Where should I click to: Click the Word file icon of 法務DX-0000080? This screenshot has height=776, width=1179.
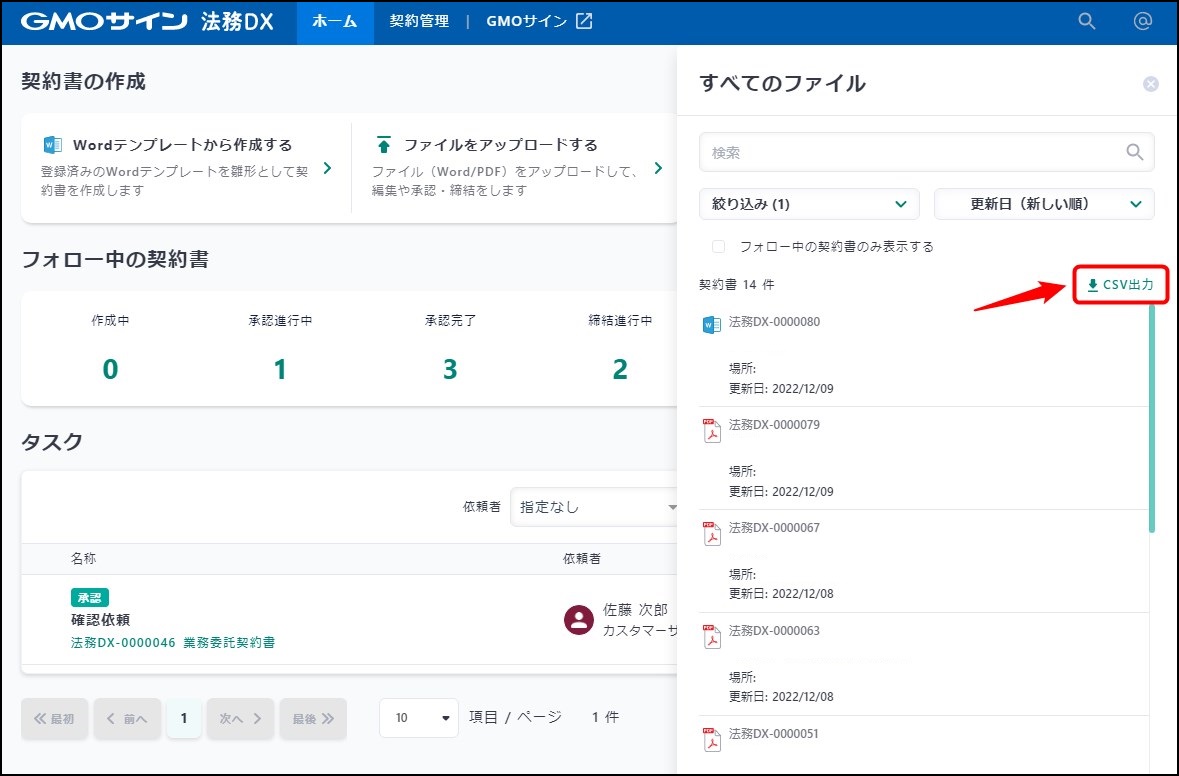pyautogui.click(x=711, y=325)
